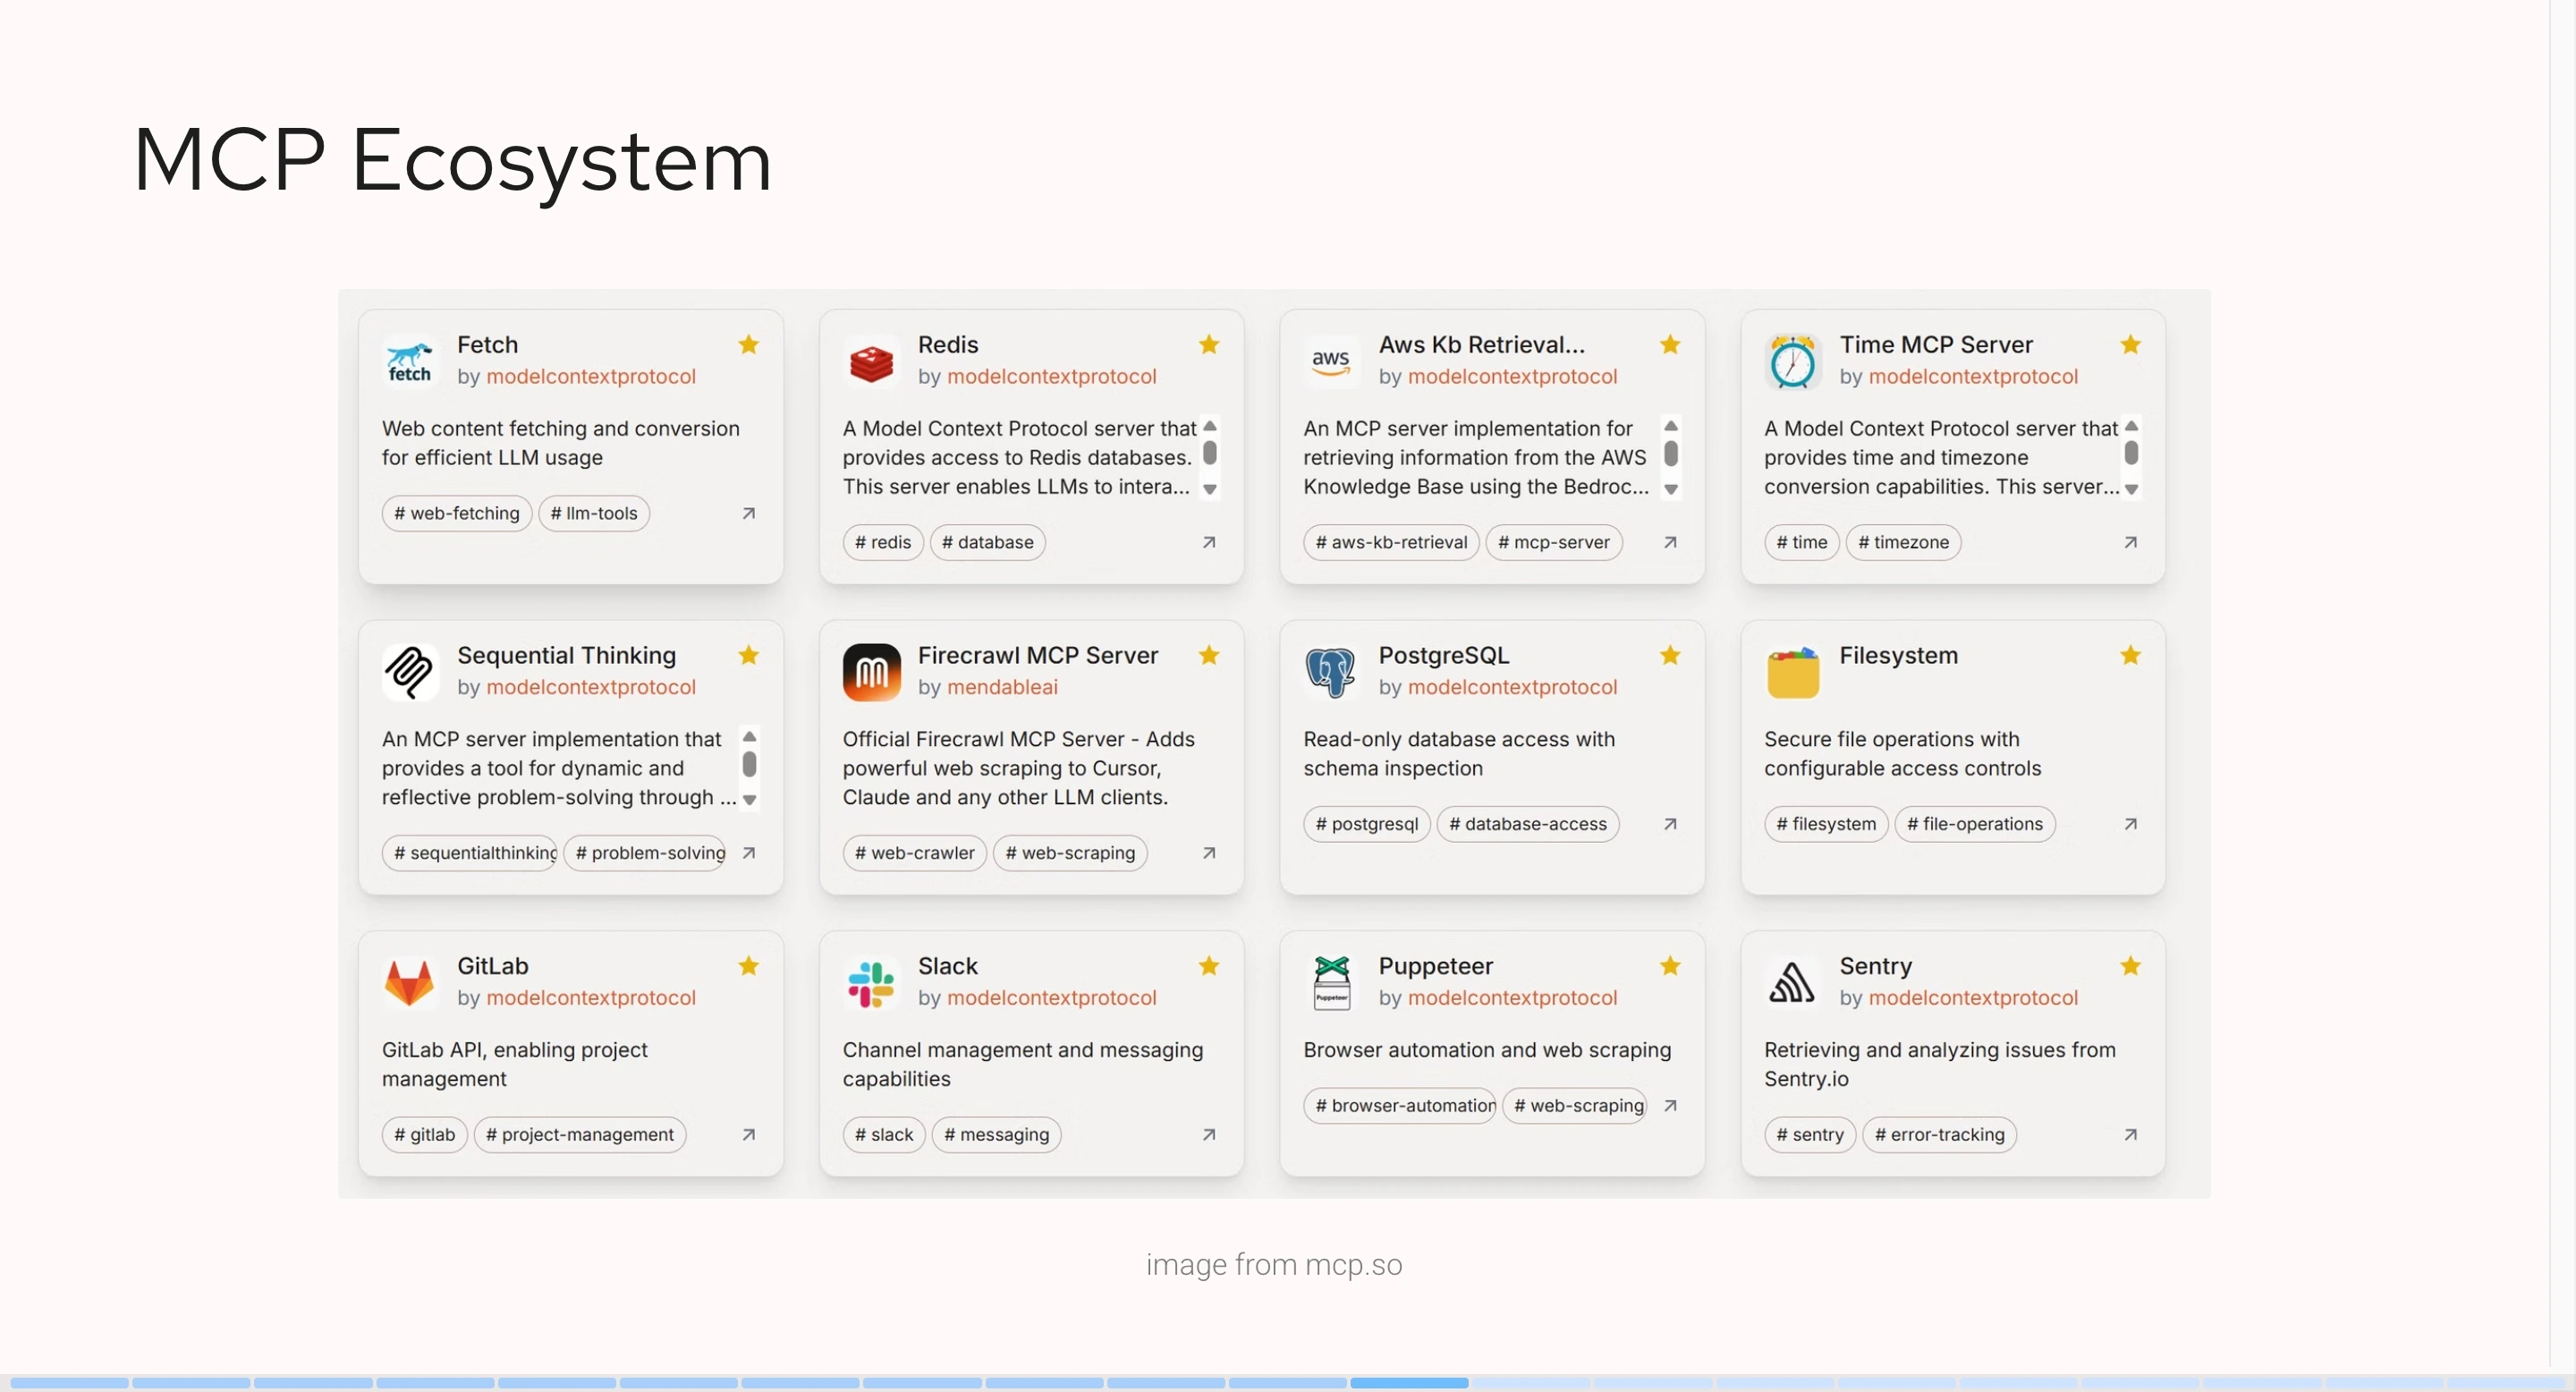Open Time MCP Server external link arrow
The image size is (2576, 1392).
click(2131, 542)
